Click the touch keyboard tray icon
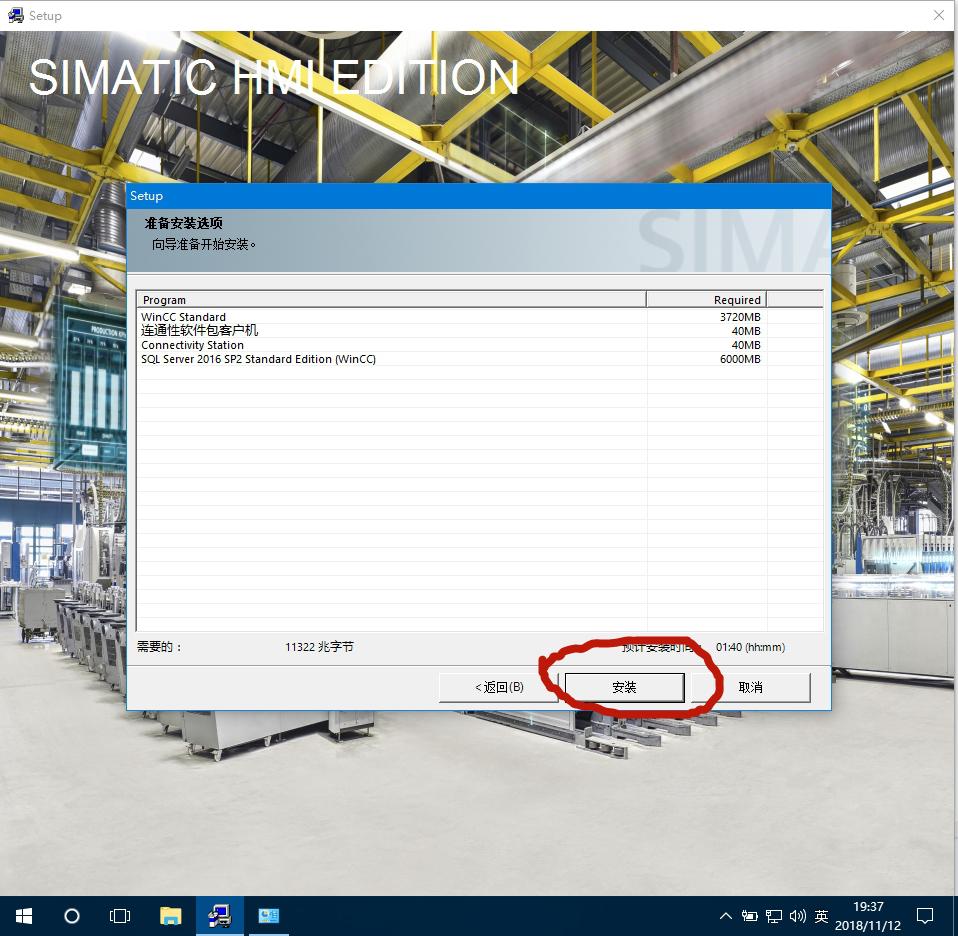The height and width of the screenshot is (936, 958). point(749,915)
